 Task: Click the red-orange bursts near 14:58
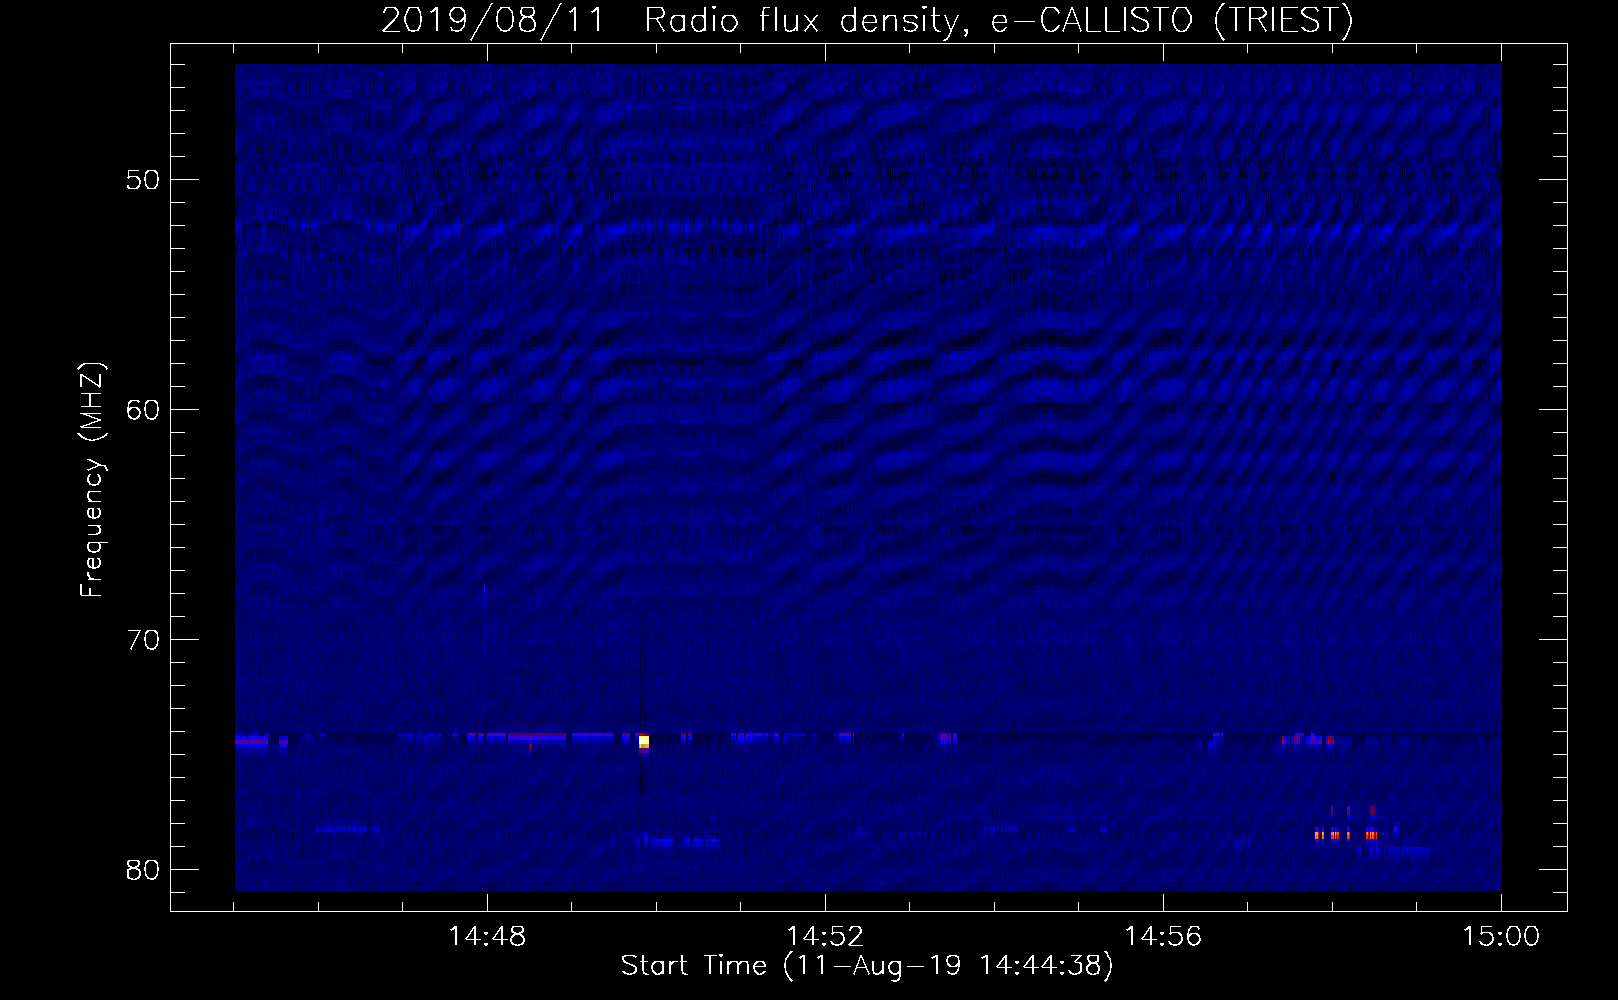click(x=1346, y=835)
